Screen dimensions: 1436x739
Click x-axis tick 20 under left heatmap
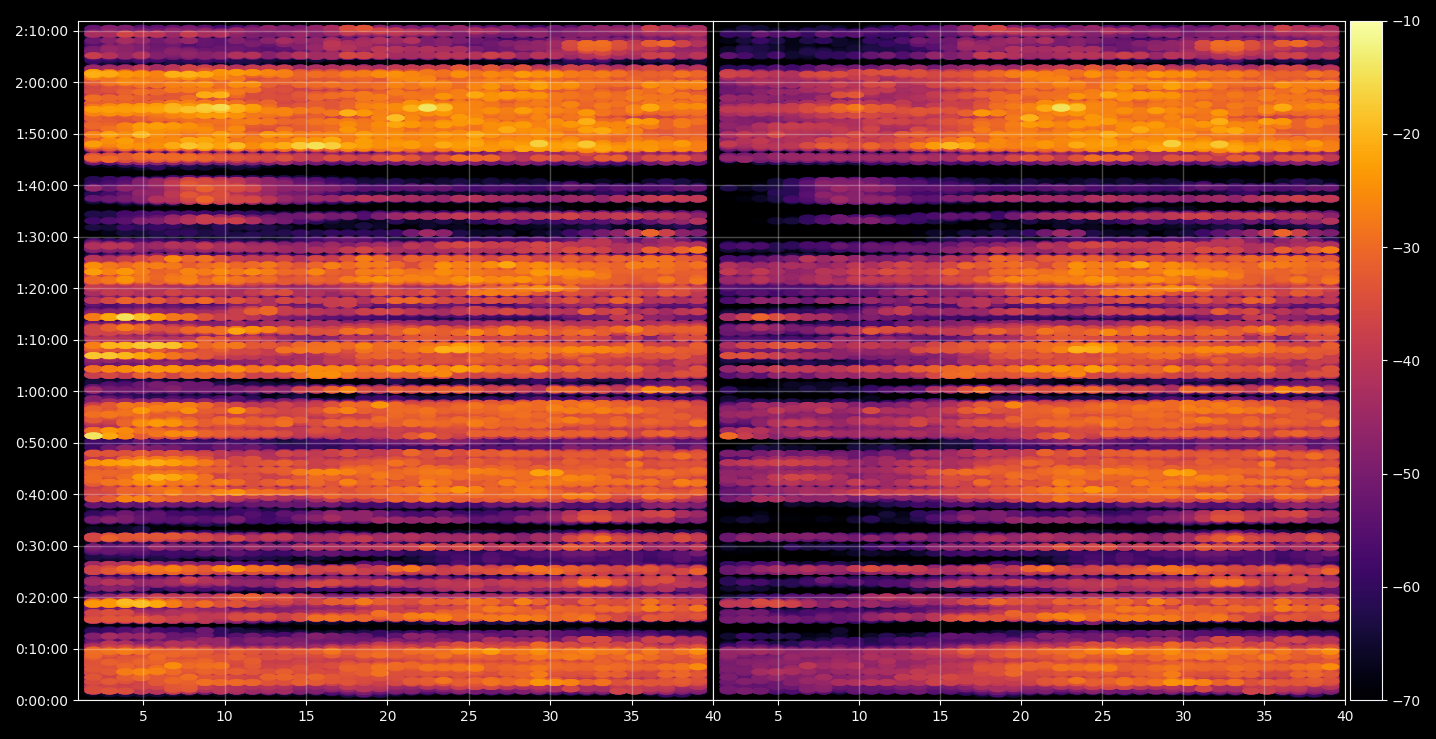(x=387, y=716)
